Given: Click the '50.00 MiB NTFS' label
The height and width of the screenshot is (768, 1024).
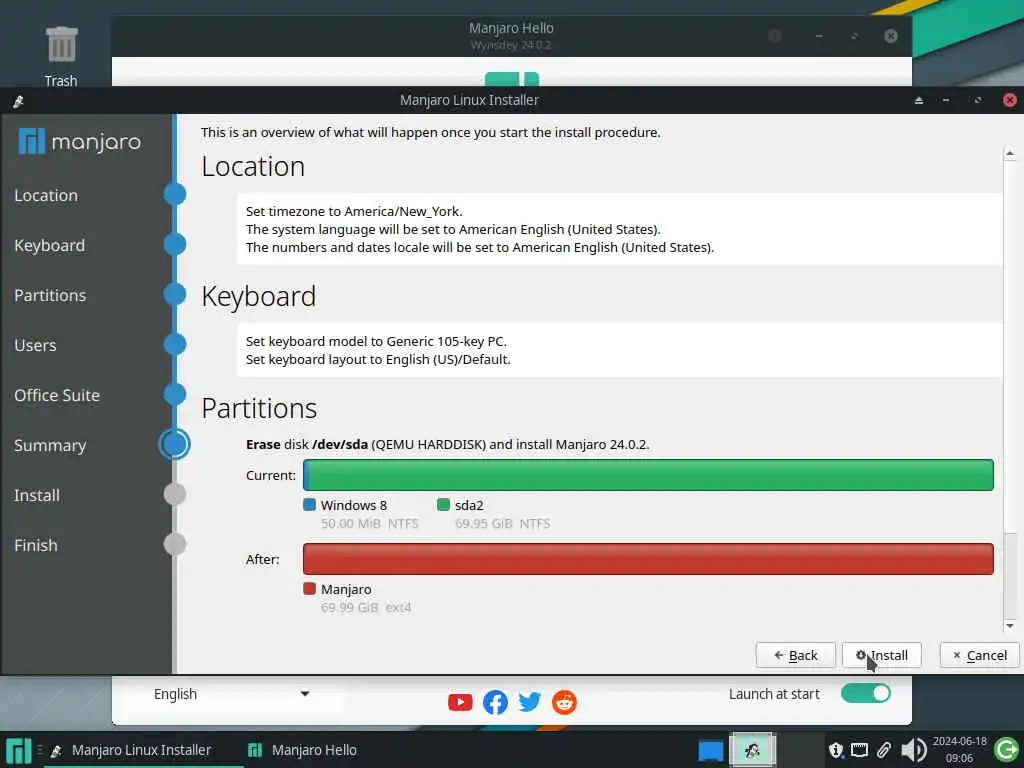Looking at the screenshot, I should (x=370, y=524).
